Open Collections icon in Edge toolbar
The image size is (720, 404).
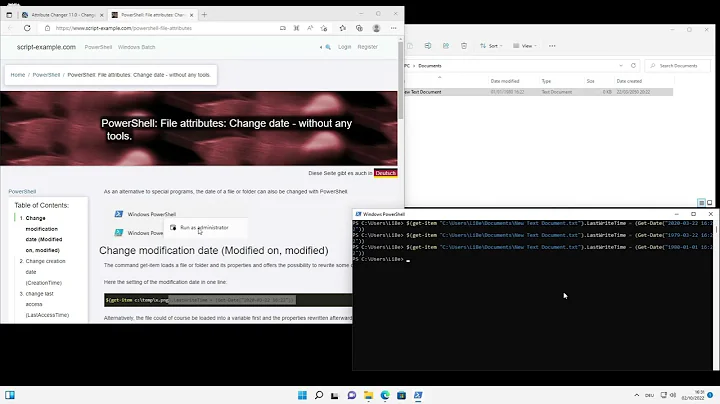(x=359, y=28)
